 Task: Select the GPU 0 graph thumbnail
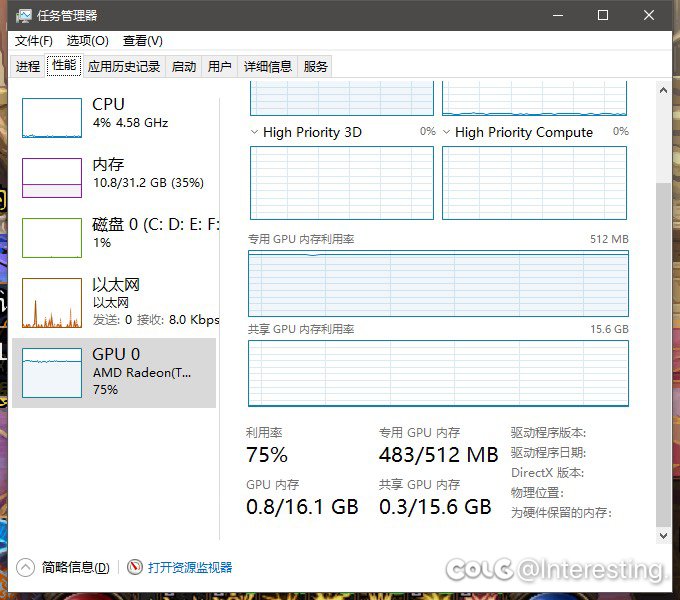tap(52, 373)
